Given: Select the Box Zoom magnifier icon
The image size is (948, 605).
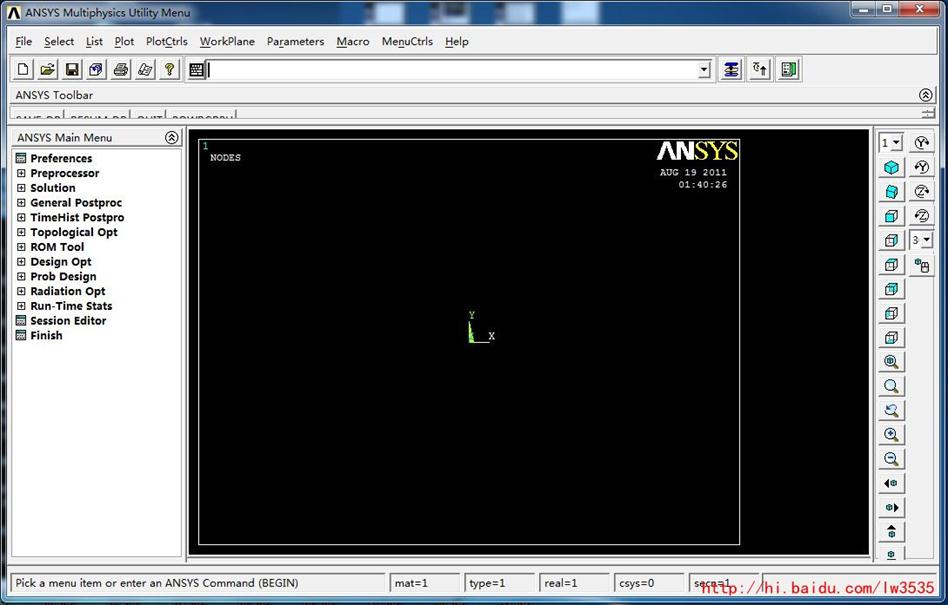Looking at the screenshot, I should pos(891,386).
